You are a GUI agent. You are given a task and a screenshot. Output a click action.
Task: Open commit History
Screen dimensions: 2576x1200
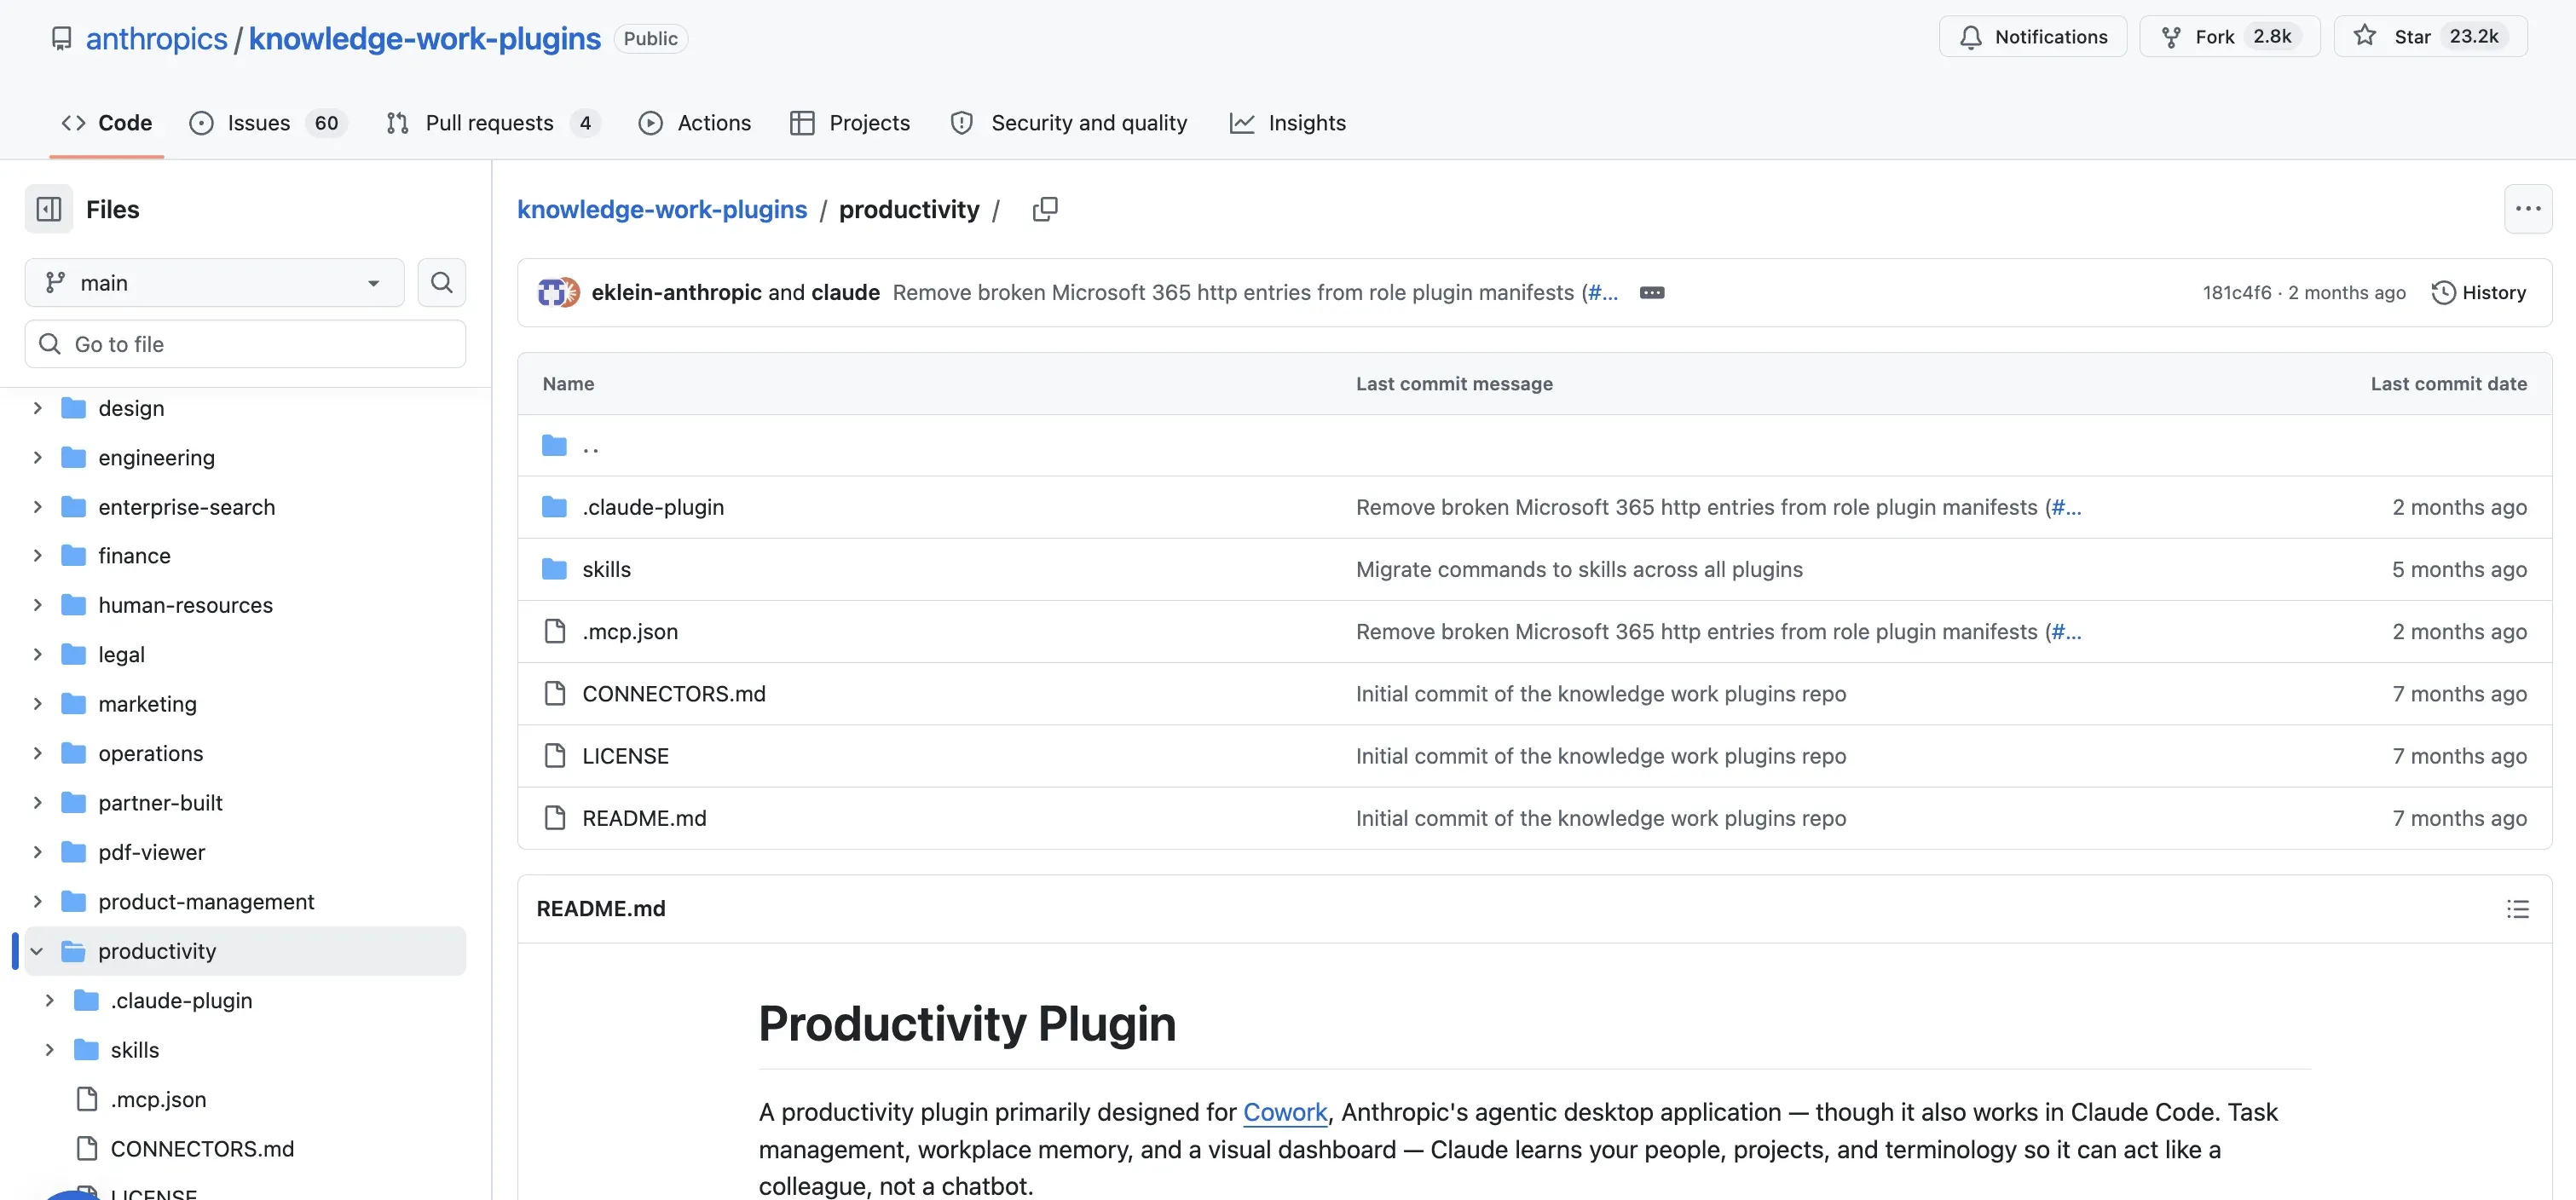[x=2478, y=293]
